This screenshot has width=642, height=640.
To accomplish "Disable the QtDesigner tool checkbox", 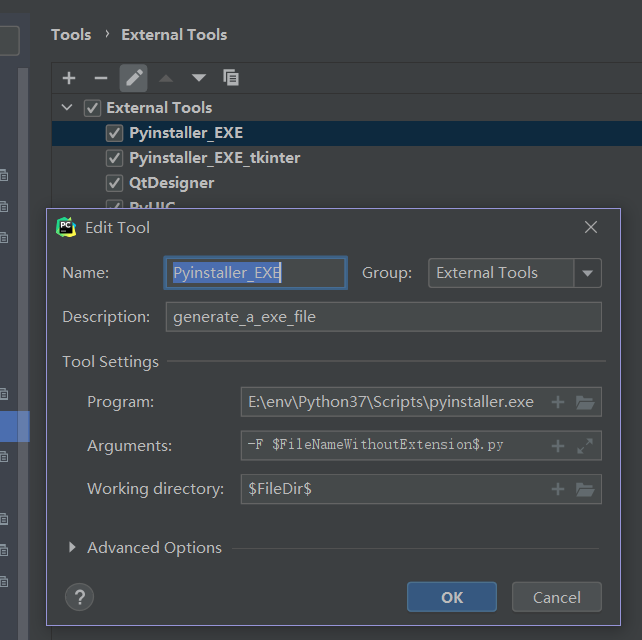I will click(x=114, y=183).
